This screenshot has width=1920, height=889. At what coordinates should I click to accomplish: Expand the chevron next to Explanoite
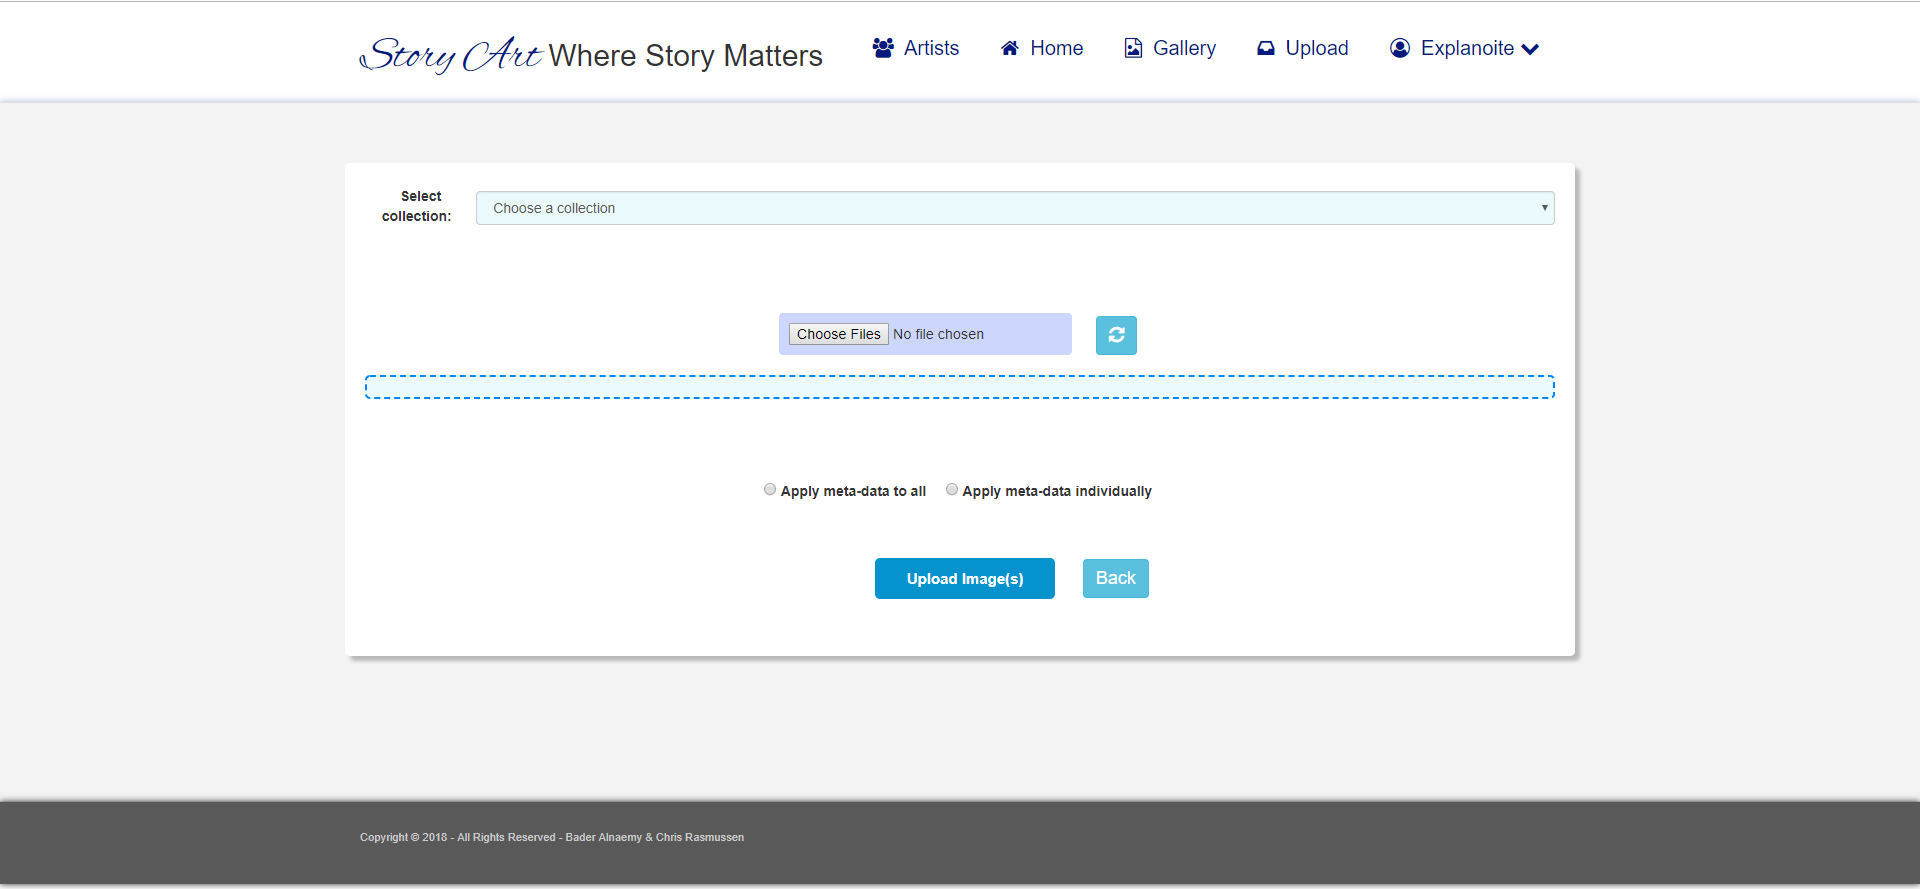(x=1530, y=49)
